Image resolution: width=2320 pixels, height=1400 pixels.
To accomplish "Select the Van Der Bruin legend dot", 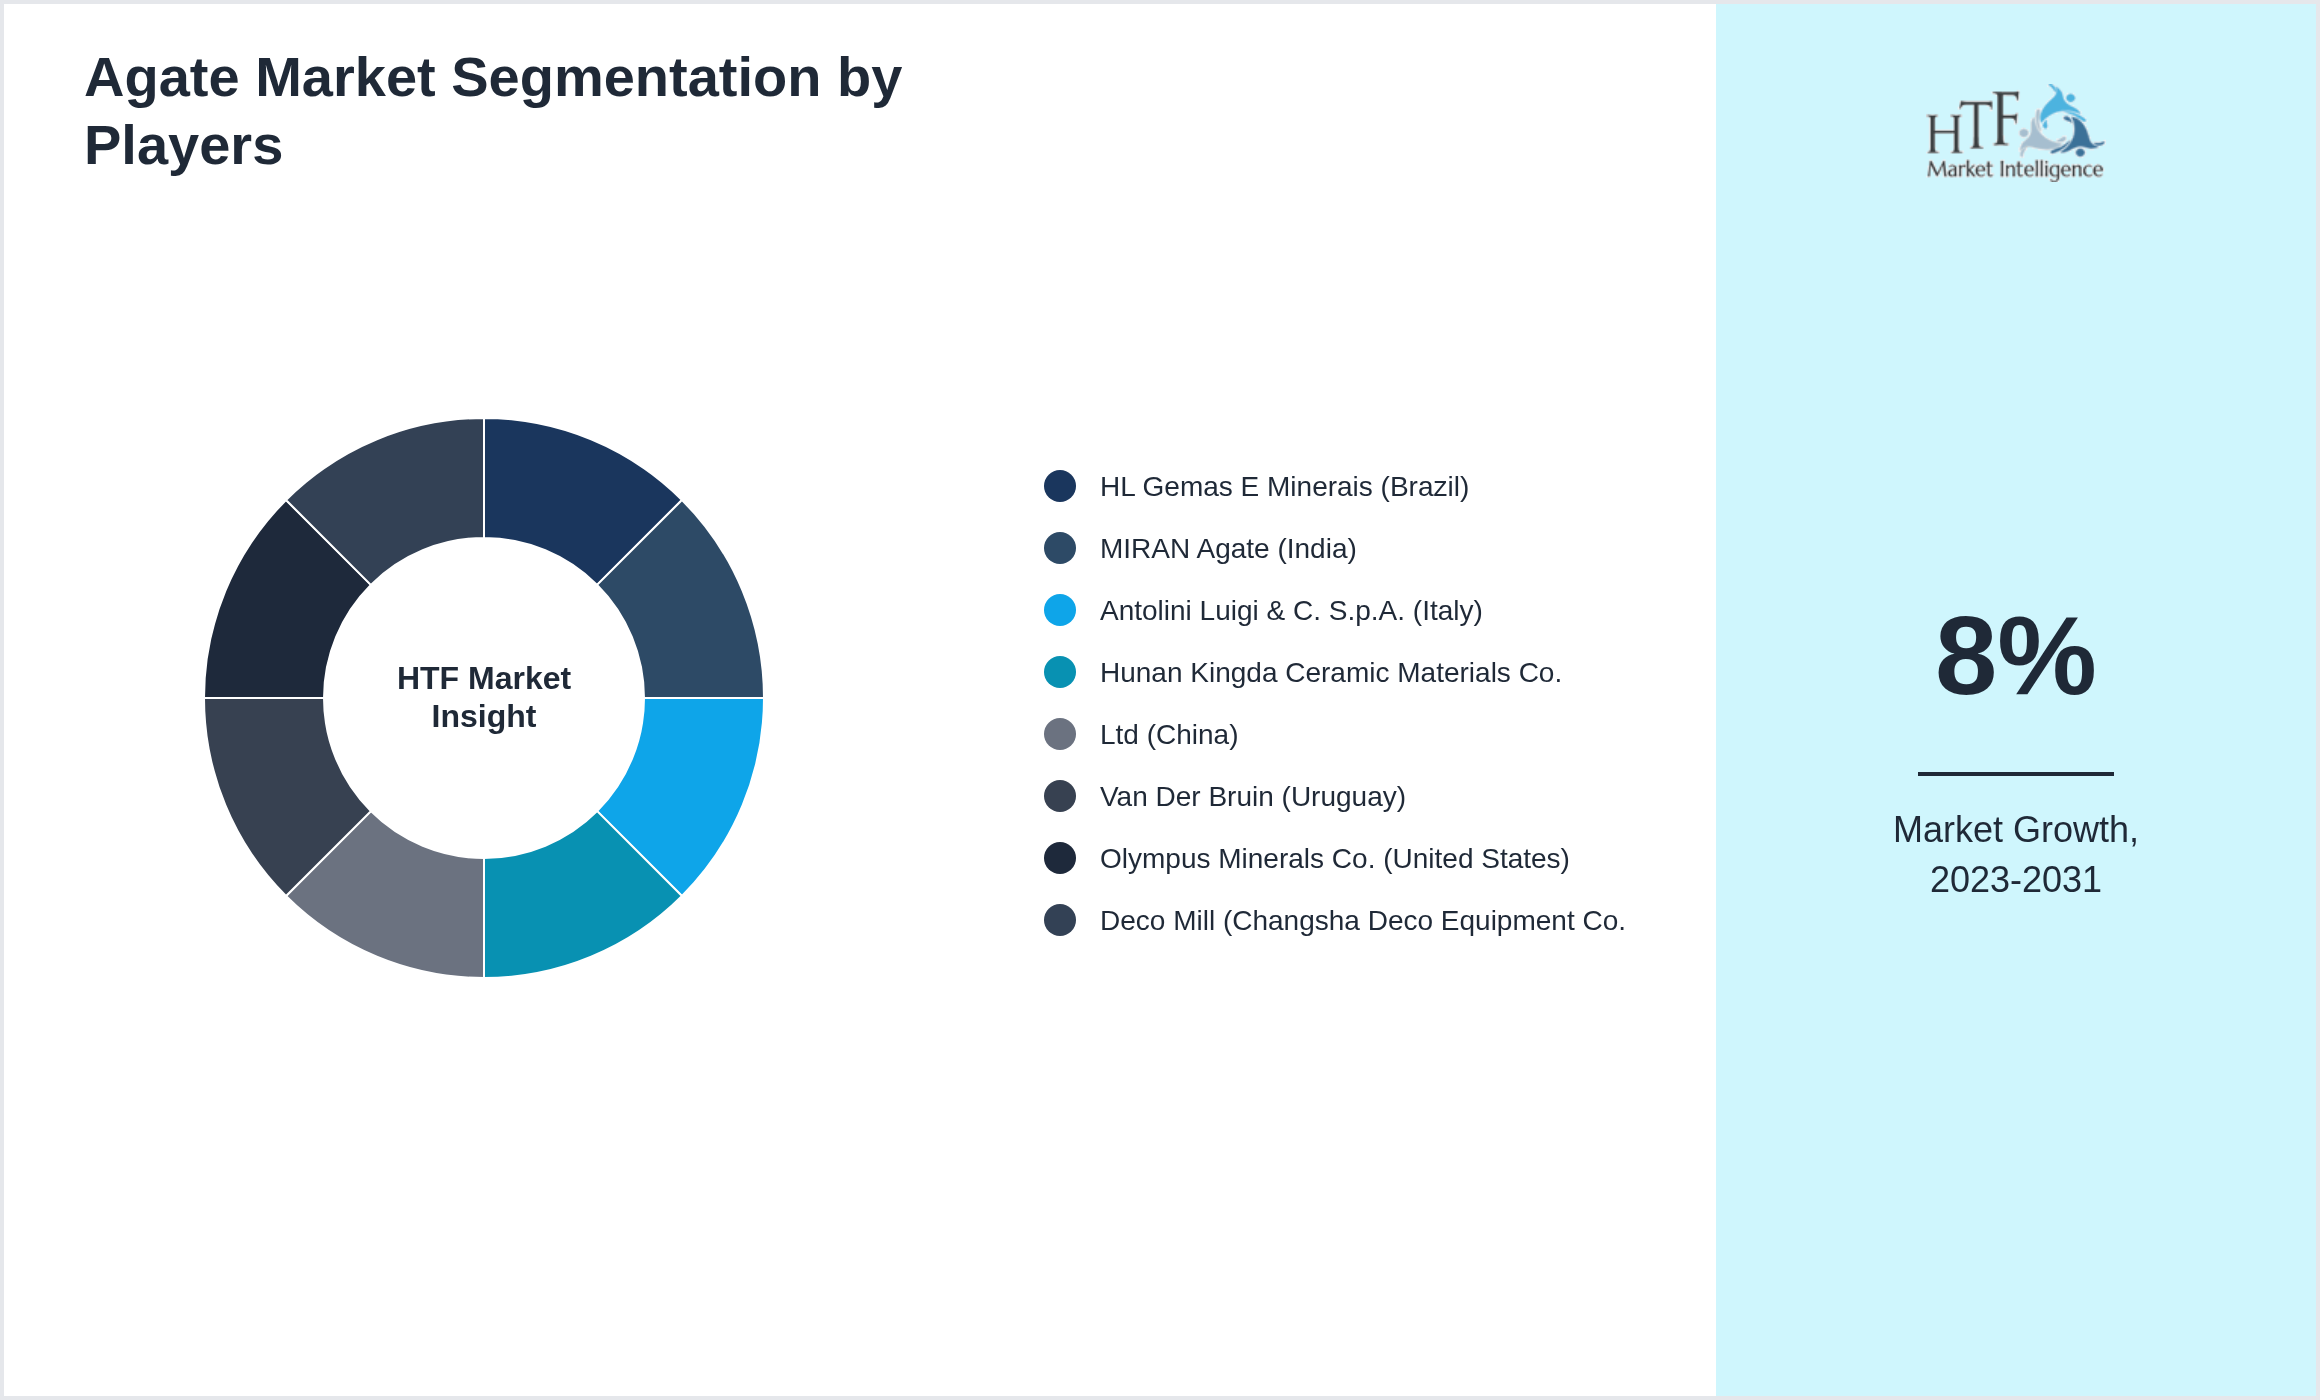I will [x=1060, y=796].
